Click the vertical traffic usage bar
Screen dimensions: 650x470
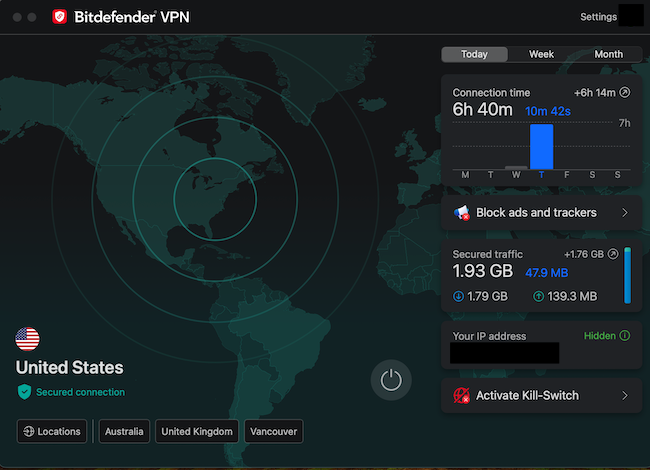[x=628, y=275]
